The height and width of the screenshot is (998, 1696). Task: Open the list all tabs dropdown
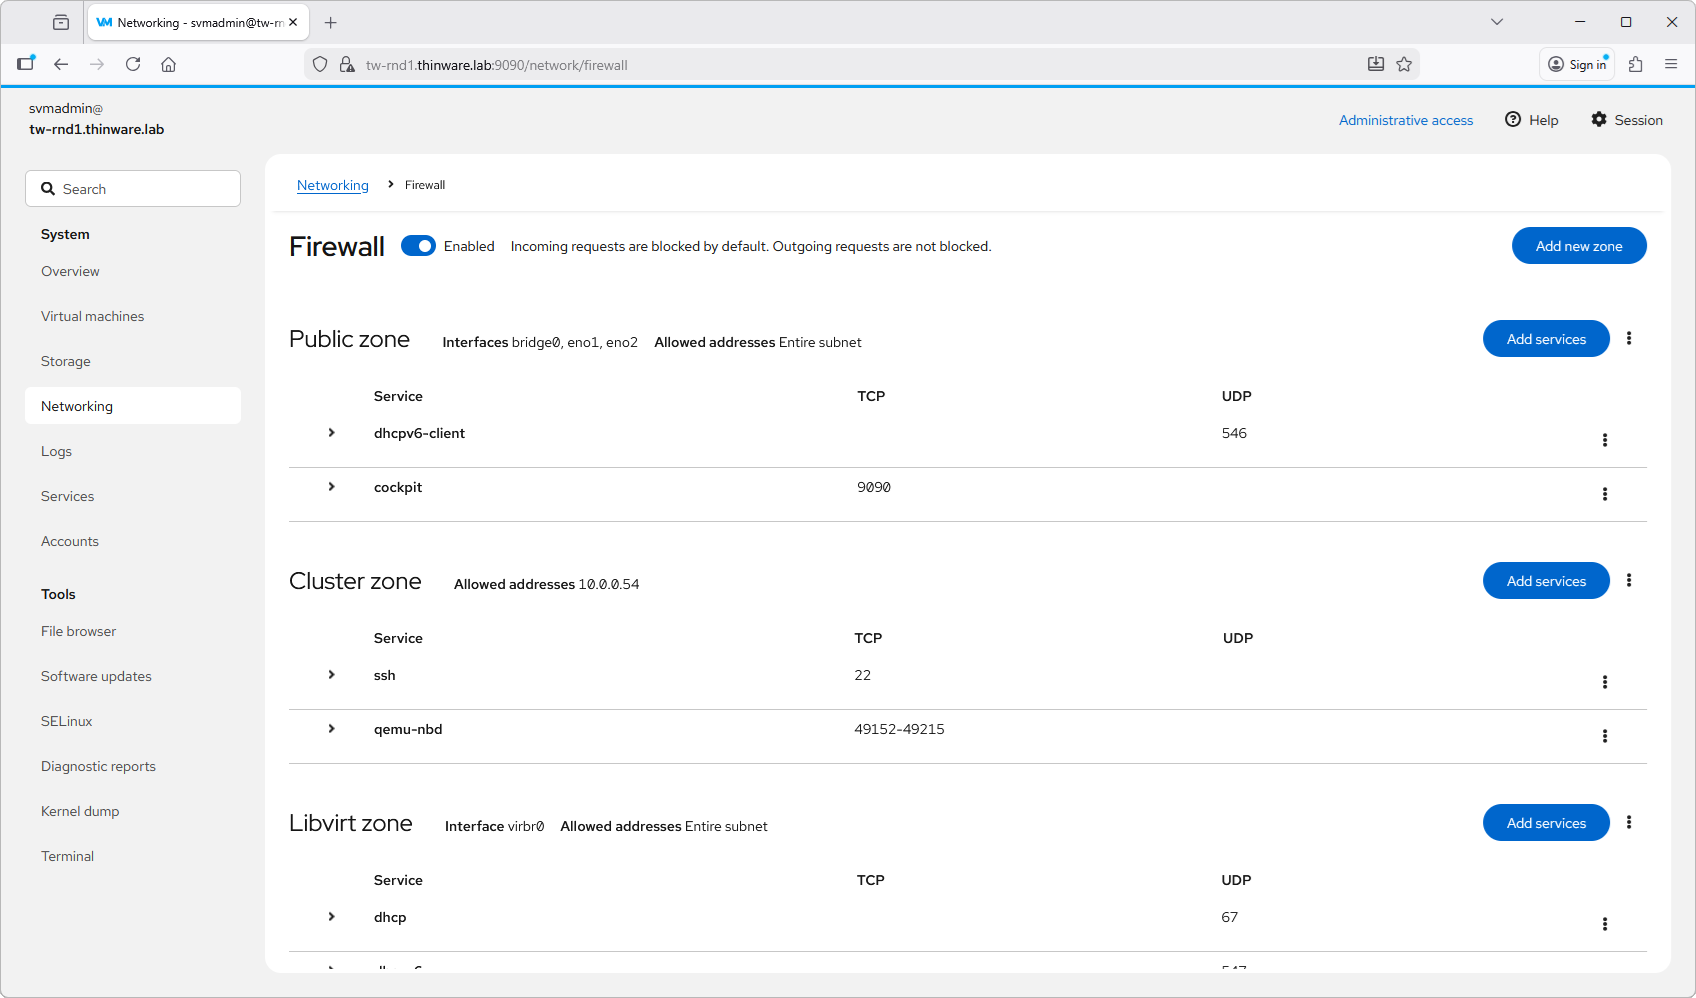pyautogui.click(x=1497, y=22)
